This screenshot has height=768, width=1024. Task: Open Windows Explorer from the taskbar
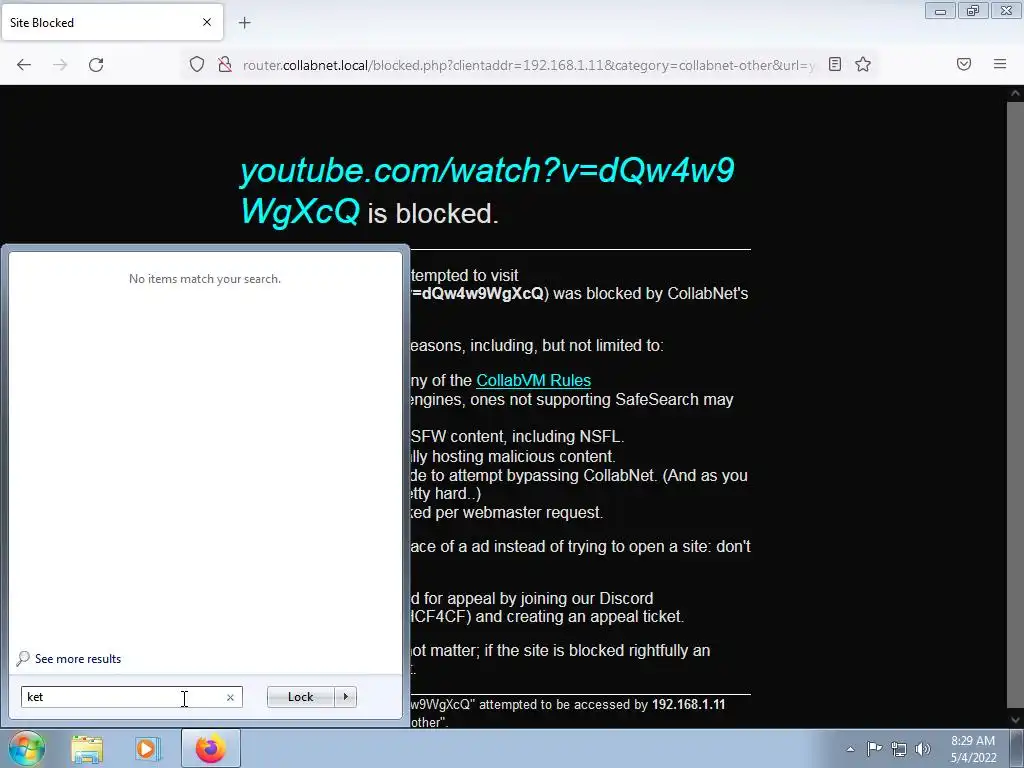click(x=87, y=749)
